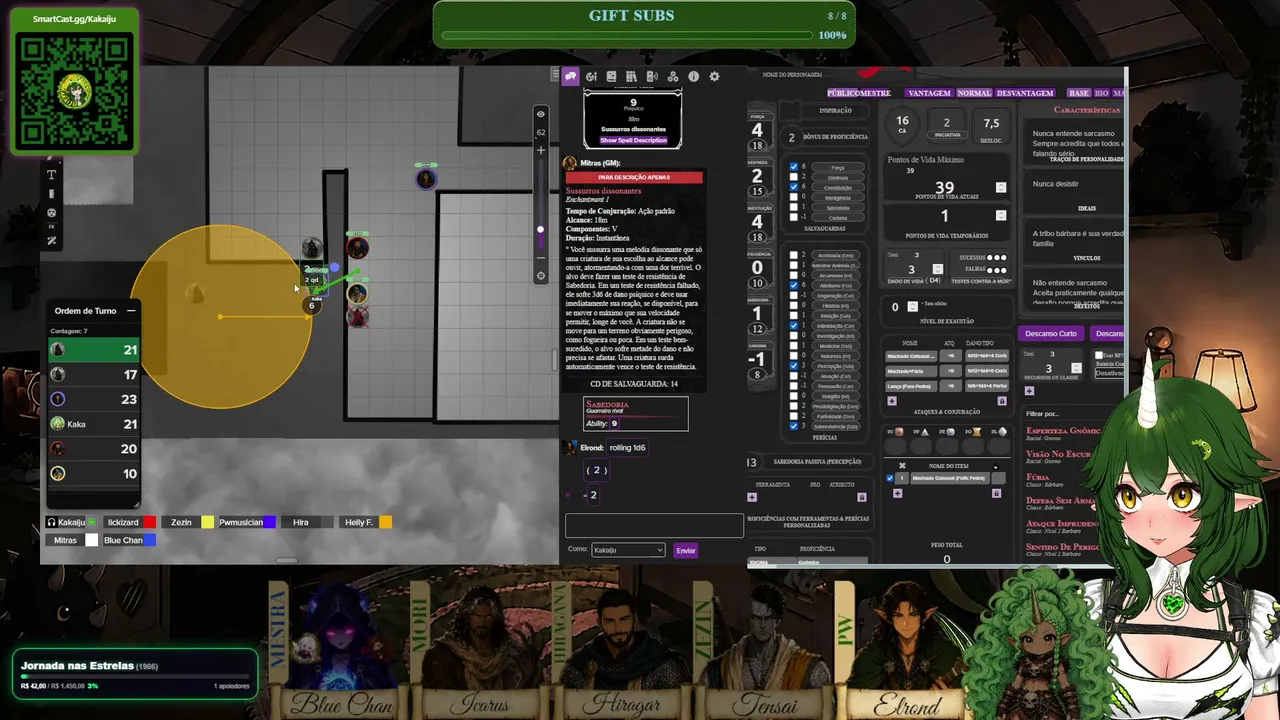Open the Compendium books icon
This screenshot has width=1280, height=720.
coord(631,76)
